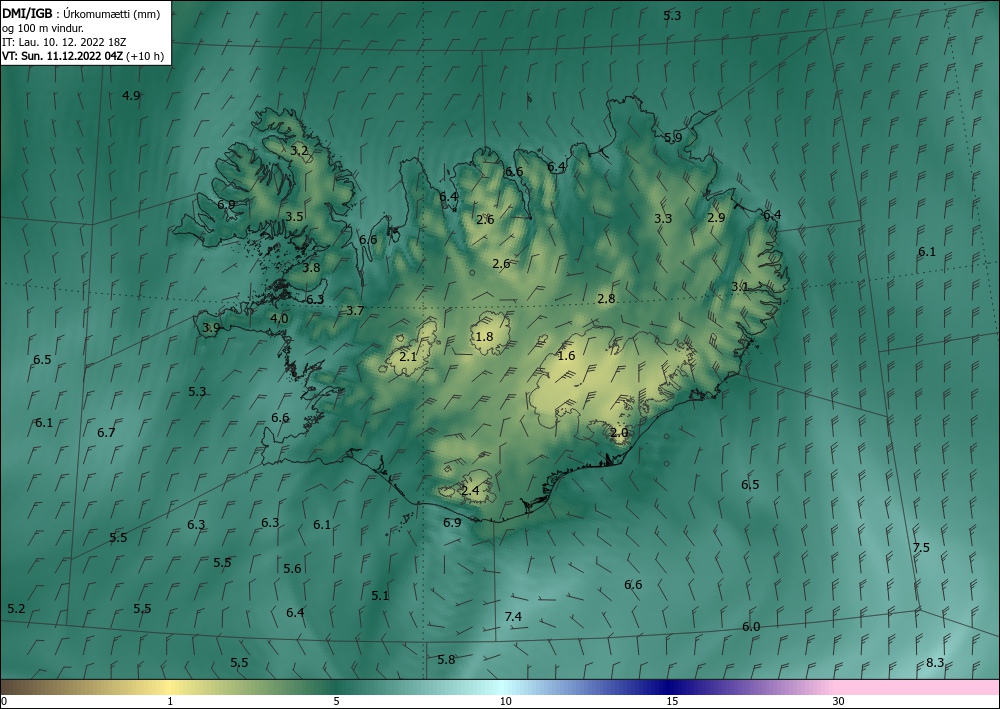The width and height of the screenshot is (1000, 709).
Task: Select the 5.2 value at the left edge
Action: [17, 609]
